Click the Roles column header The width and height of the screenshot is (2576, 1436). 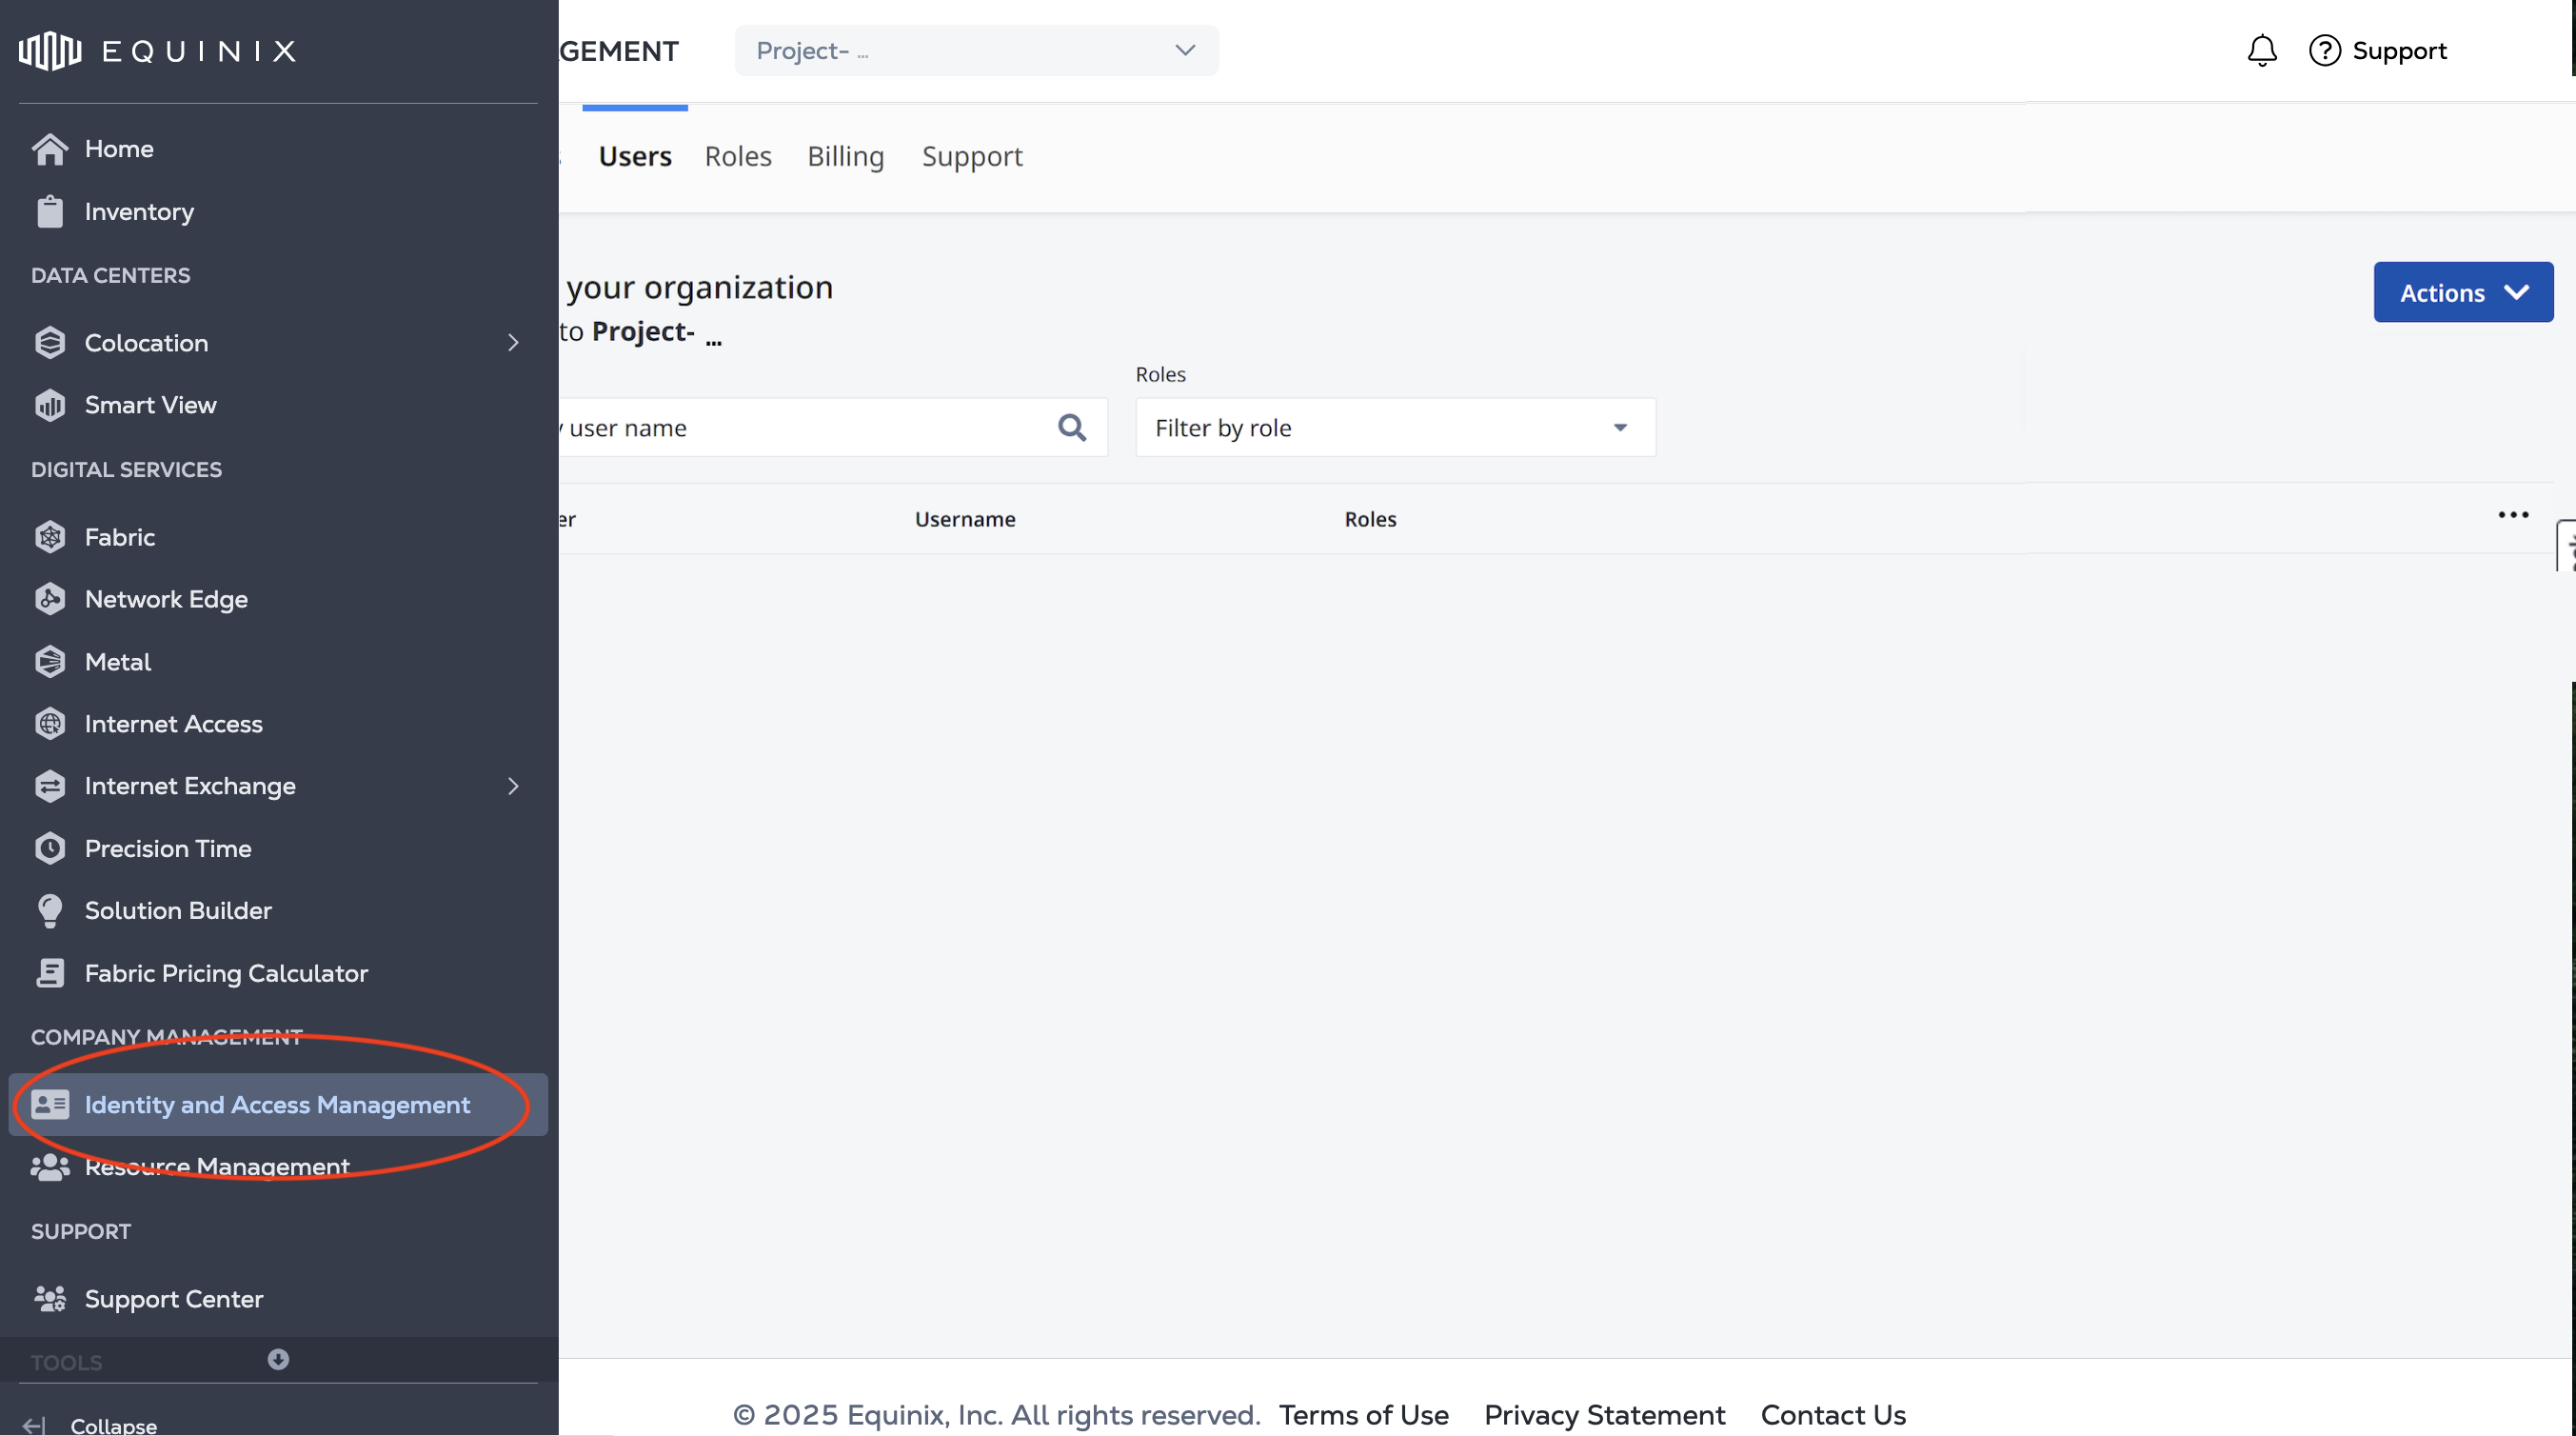[x=1370, y=519]
